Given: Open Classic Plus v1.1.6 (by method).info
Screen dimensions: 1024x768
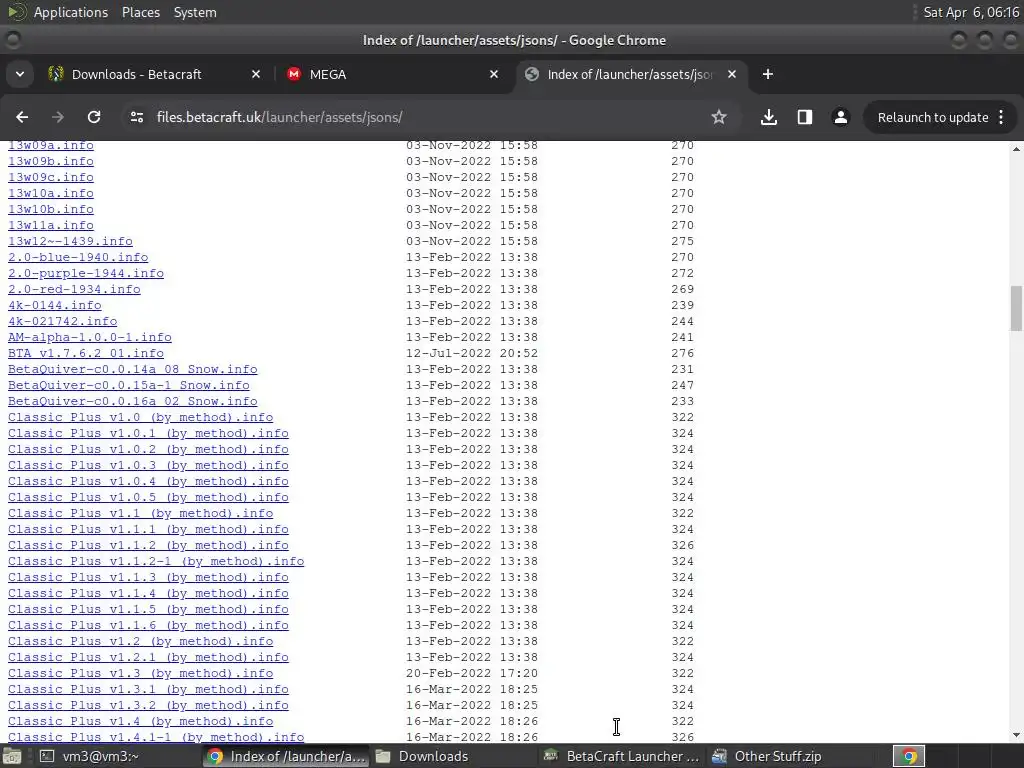Looking at the screenshot, I should click(148, 625).
